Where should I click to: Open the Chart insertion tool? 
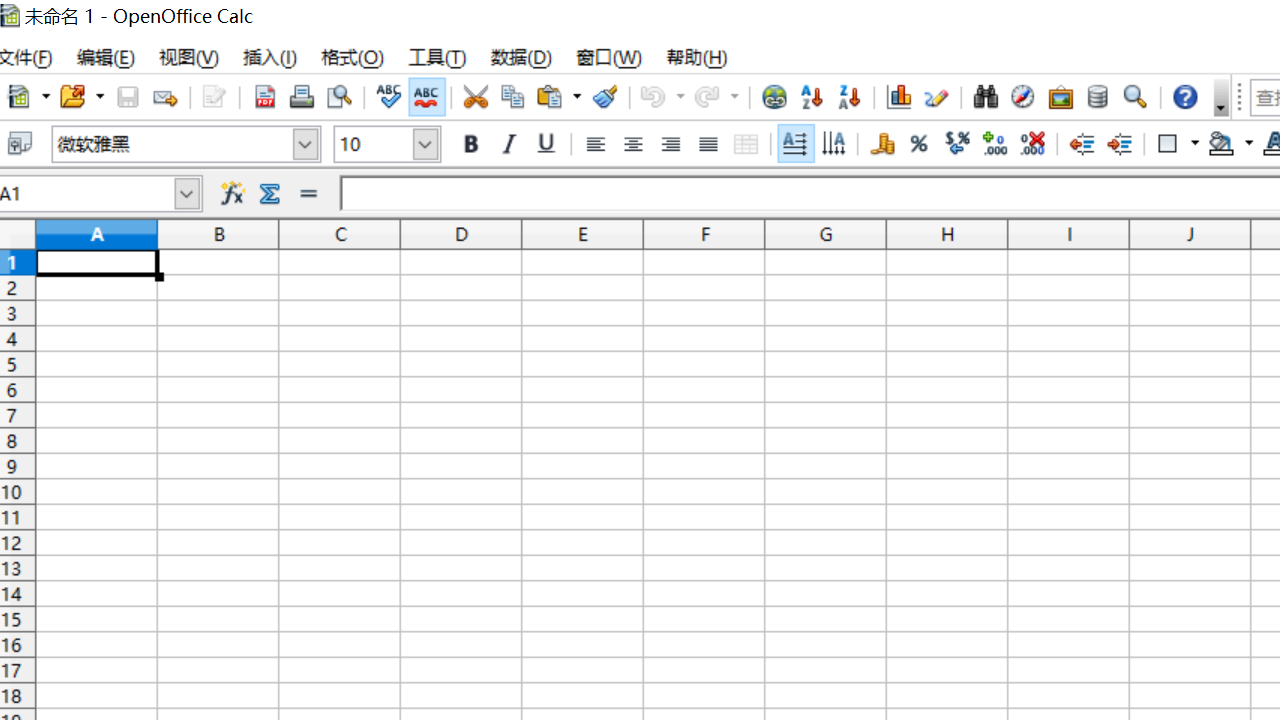(x=899, y=97)
